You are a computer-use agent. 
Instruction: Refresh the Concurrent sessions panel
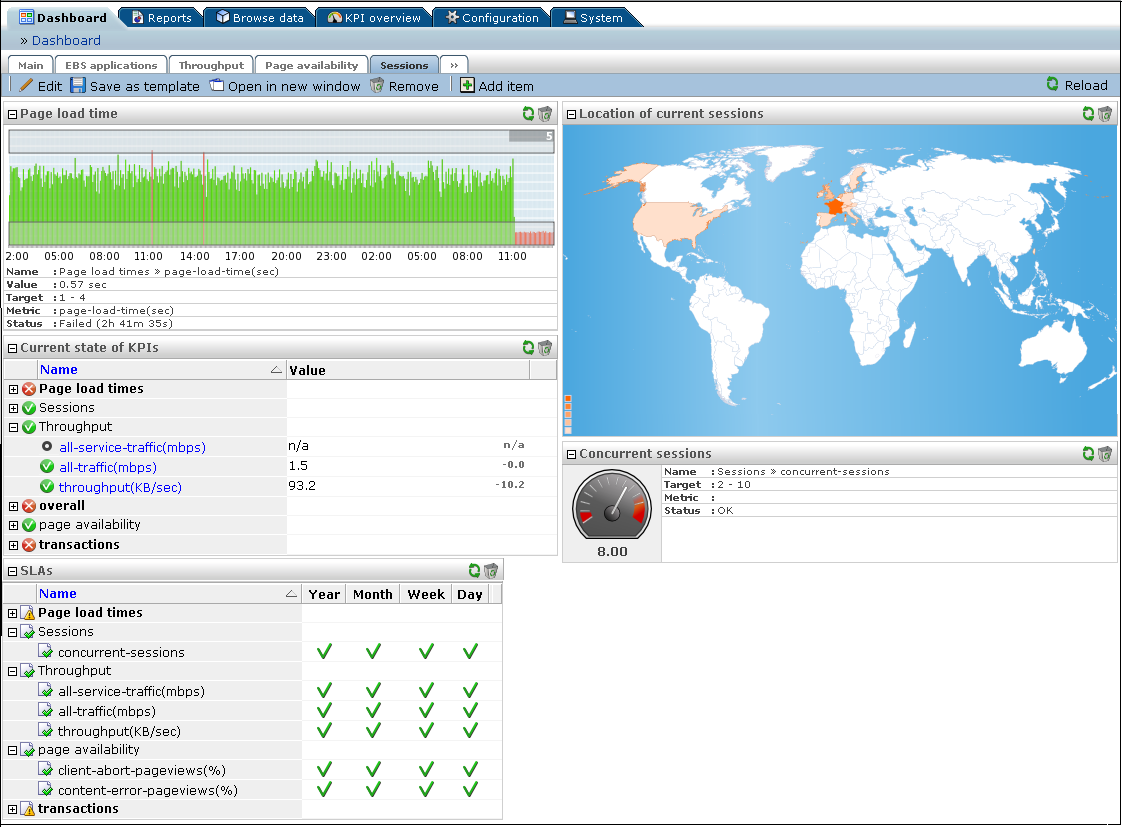[1088, 454]
